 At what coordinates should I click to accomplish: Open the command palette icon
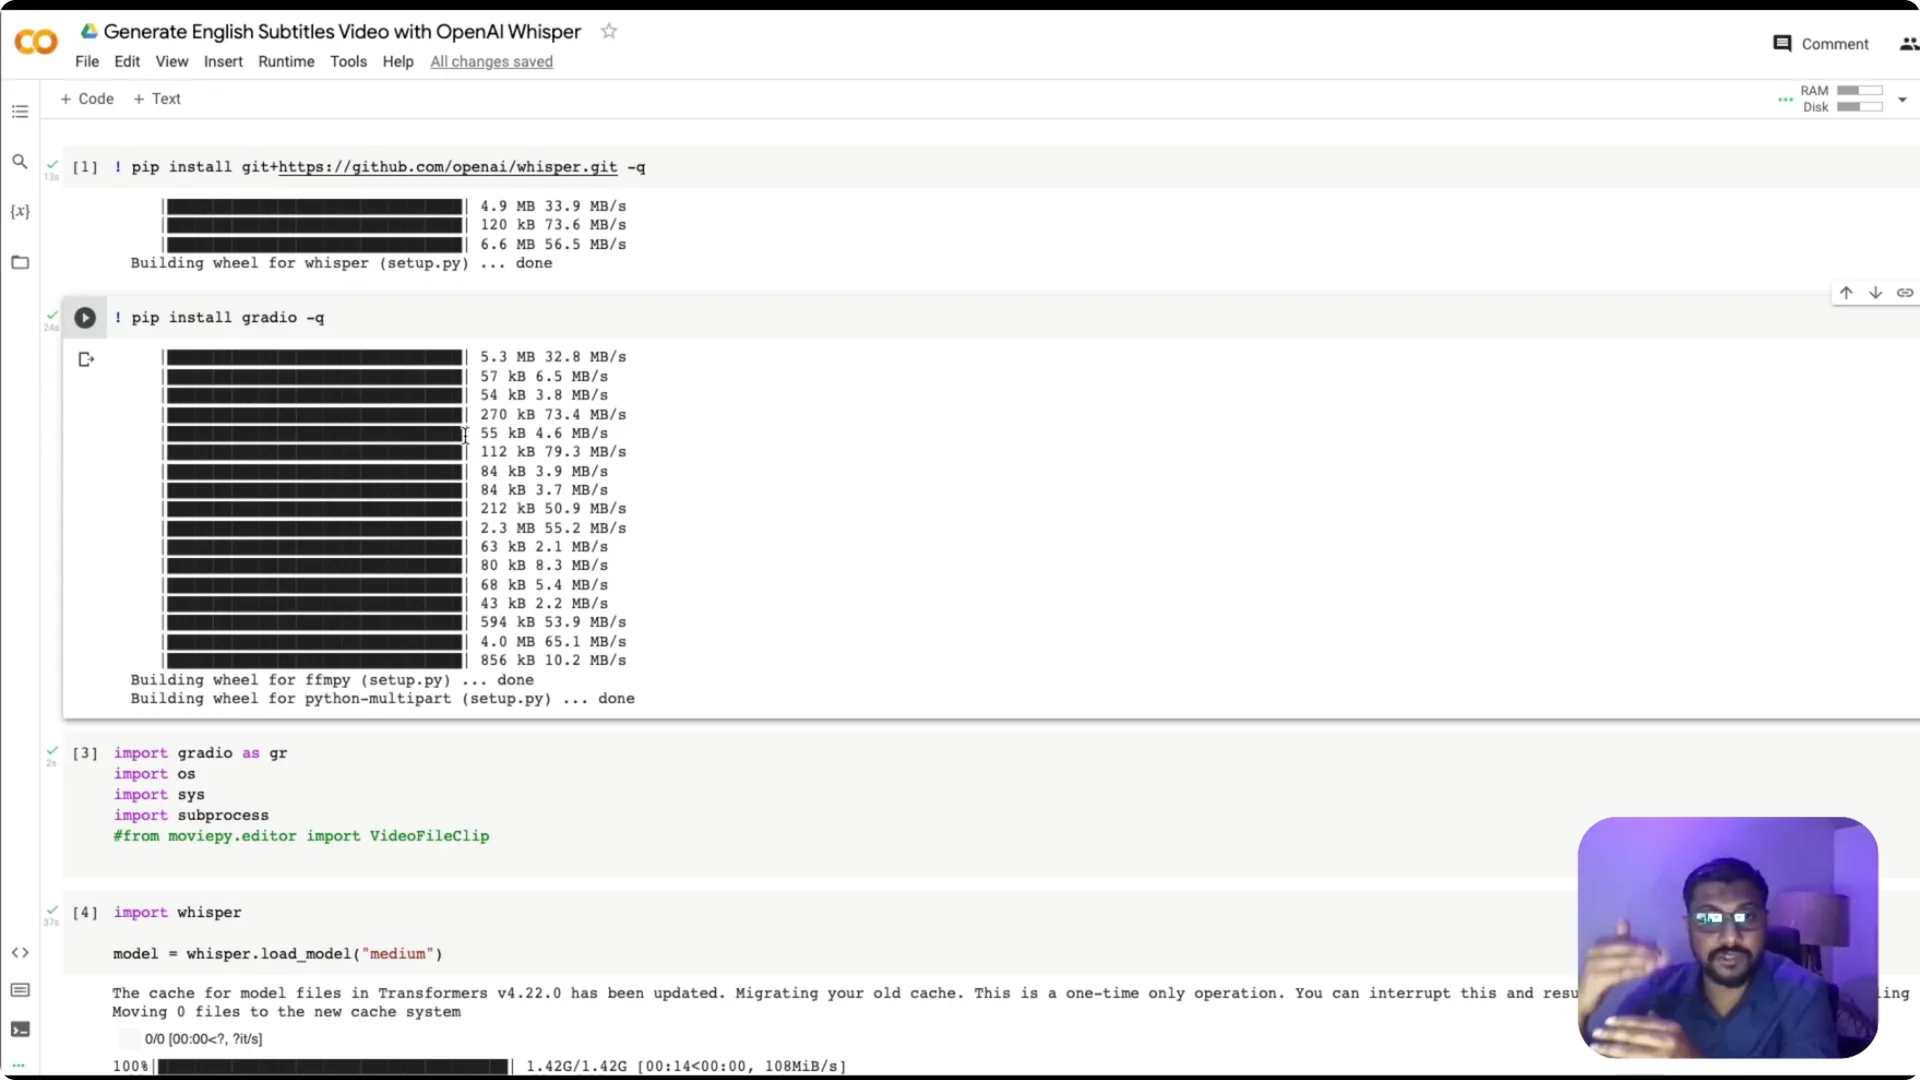[20, 990]
